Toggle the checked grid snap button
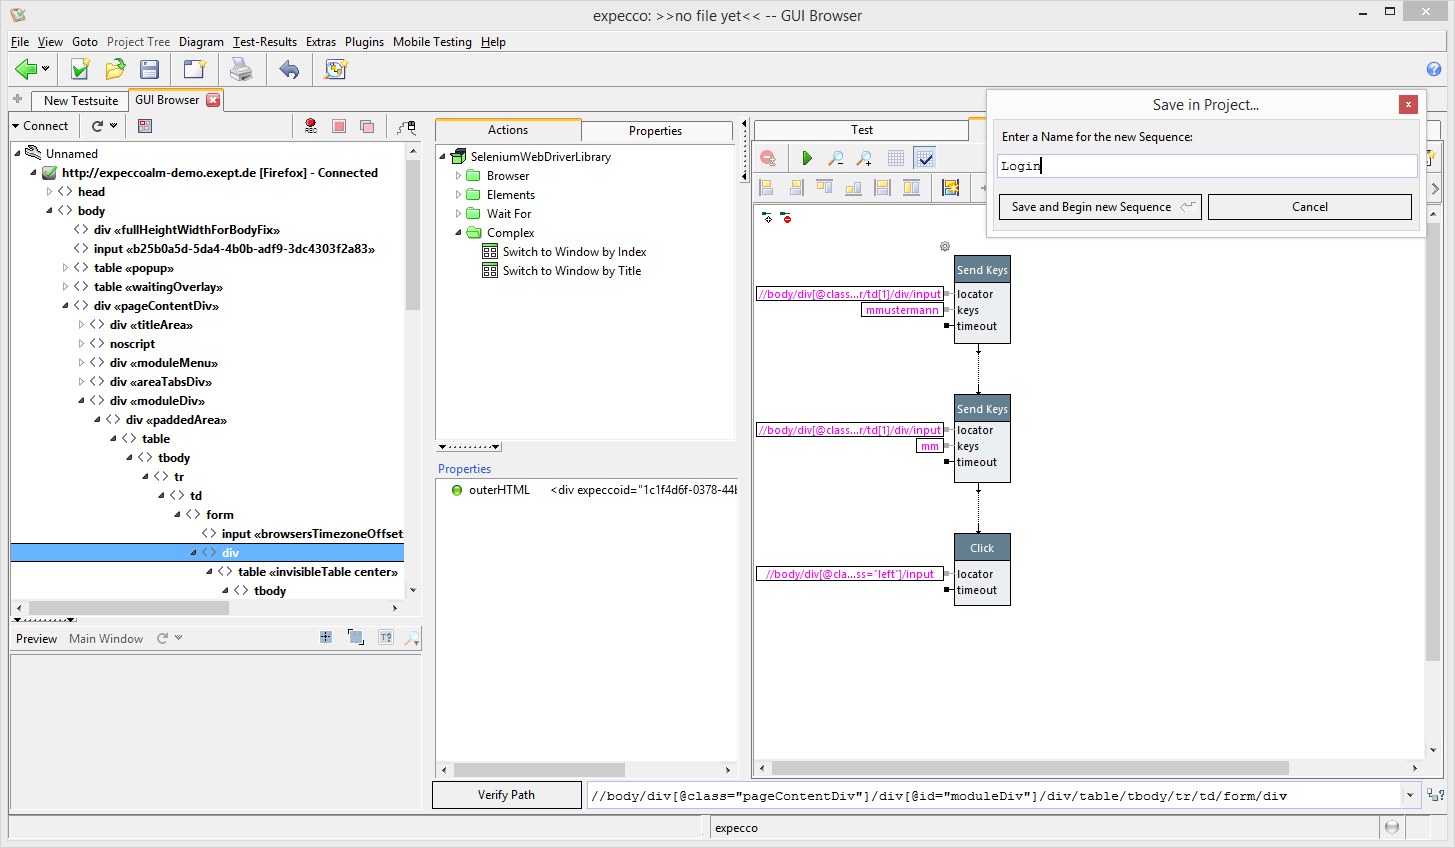 pyautogui.click(x=925, y=158)
